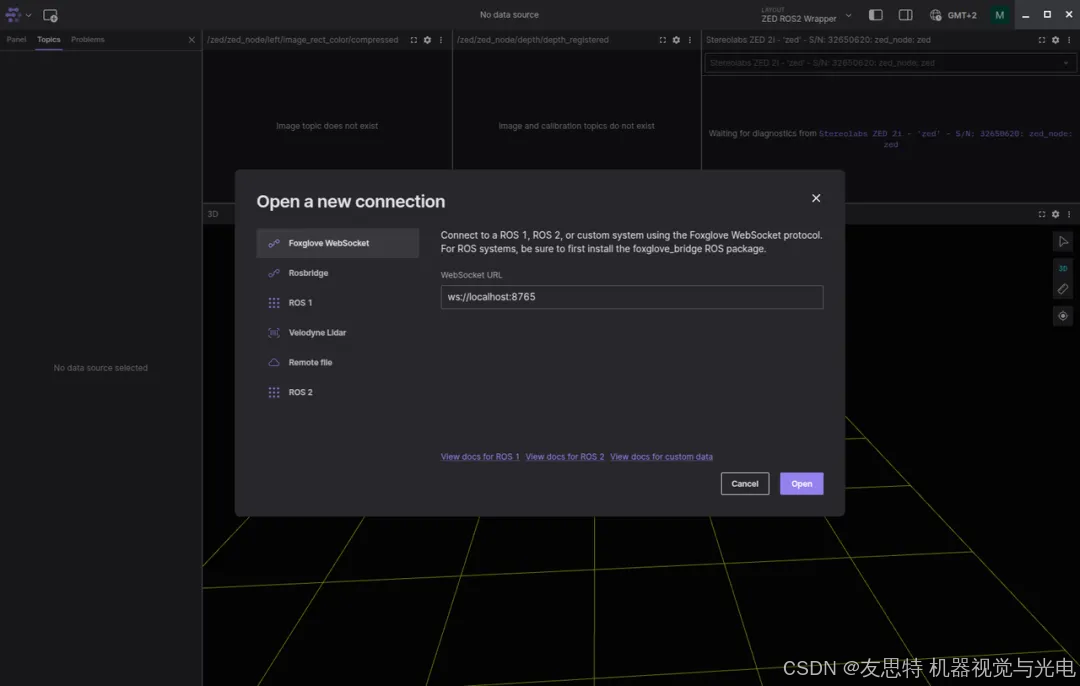Close the left sidebar with its X
This screenshot has width=1080, height=686.
coord(191,40)
